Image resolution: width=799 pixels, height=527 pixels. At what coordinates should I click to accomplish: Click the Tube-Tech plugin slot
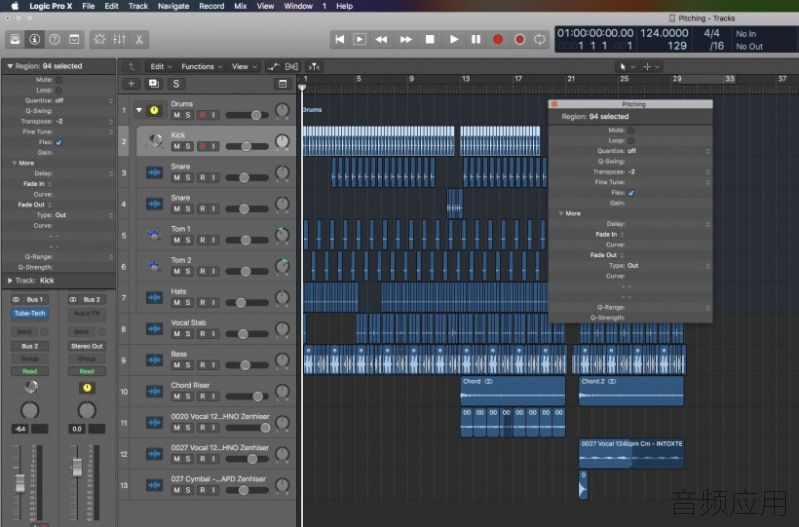30,313
